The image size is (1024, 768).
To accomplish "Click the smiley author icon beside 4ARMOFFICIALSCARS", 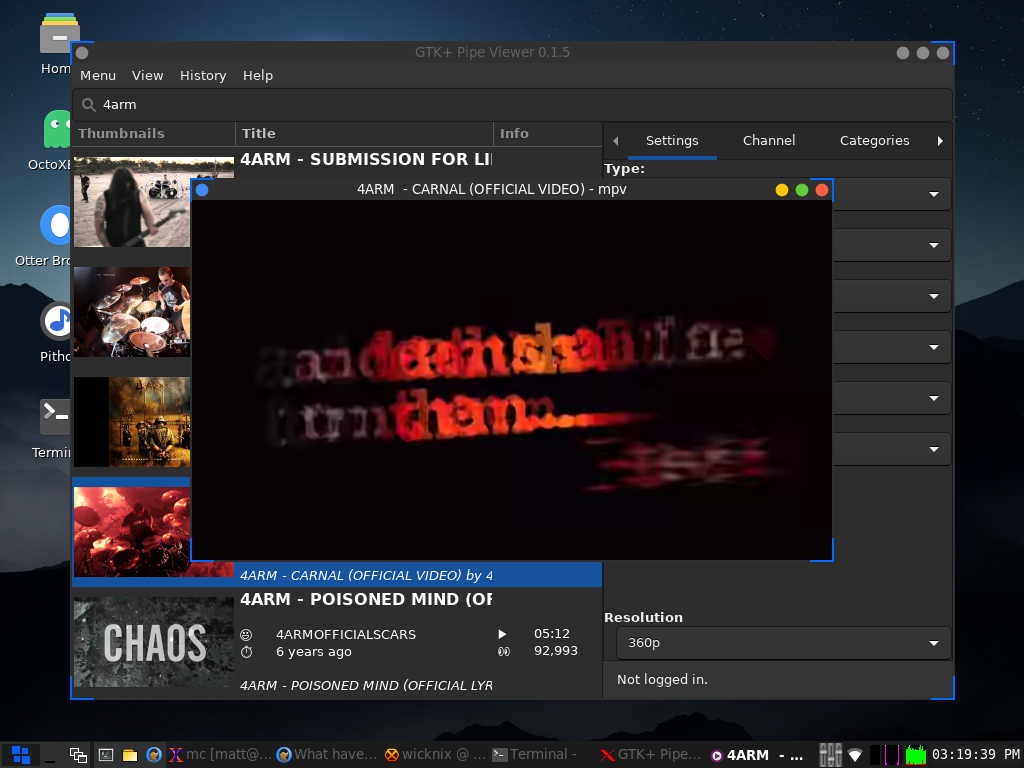I will pyautogui.click(x=246, y=635).
